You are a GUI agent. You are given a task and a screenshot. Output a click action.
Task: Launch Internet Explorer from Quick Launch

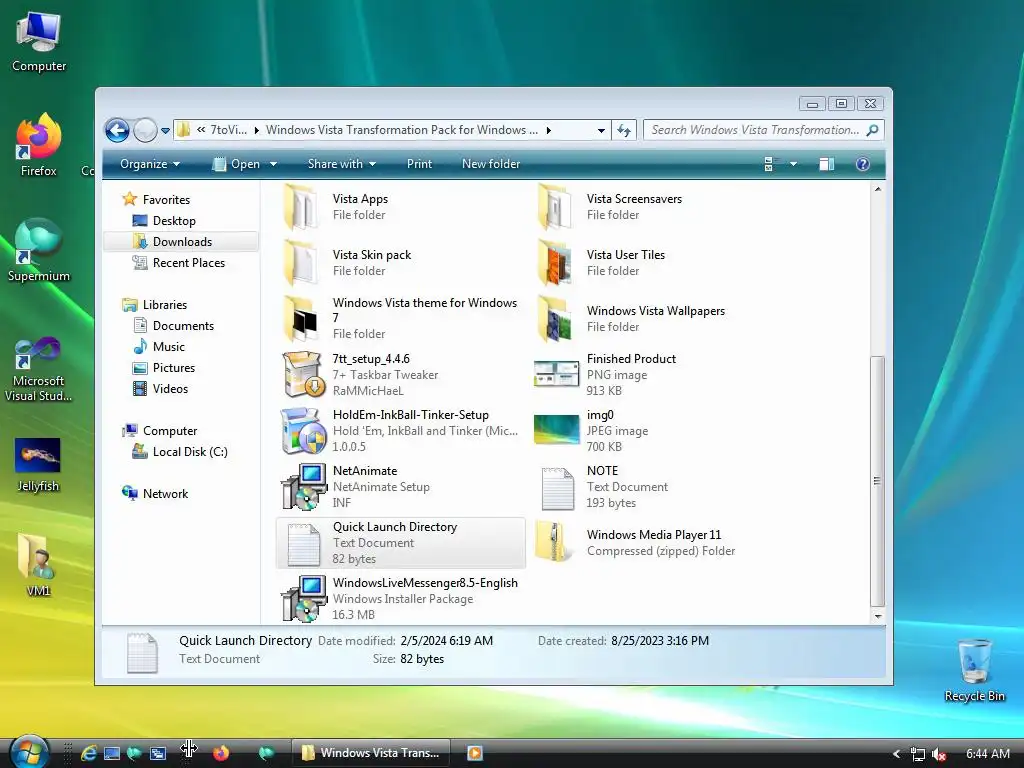coord(88,753)
